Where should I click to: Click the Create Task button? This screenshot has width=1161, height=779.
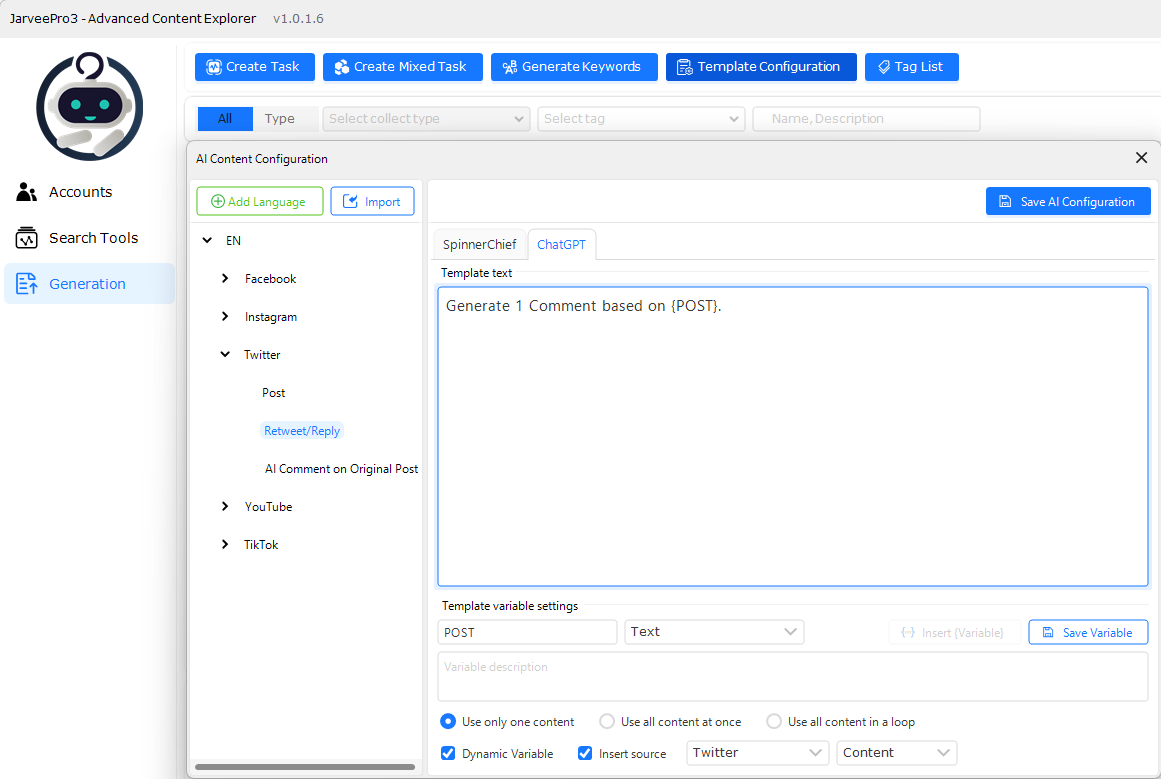[x=254, y=67]
